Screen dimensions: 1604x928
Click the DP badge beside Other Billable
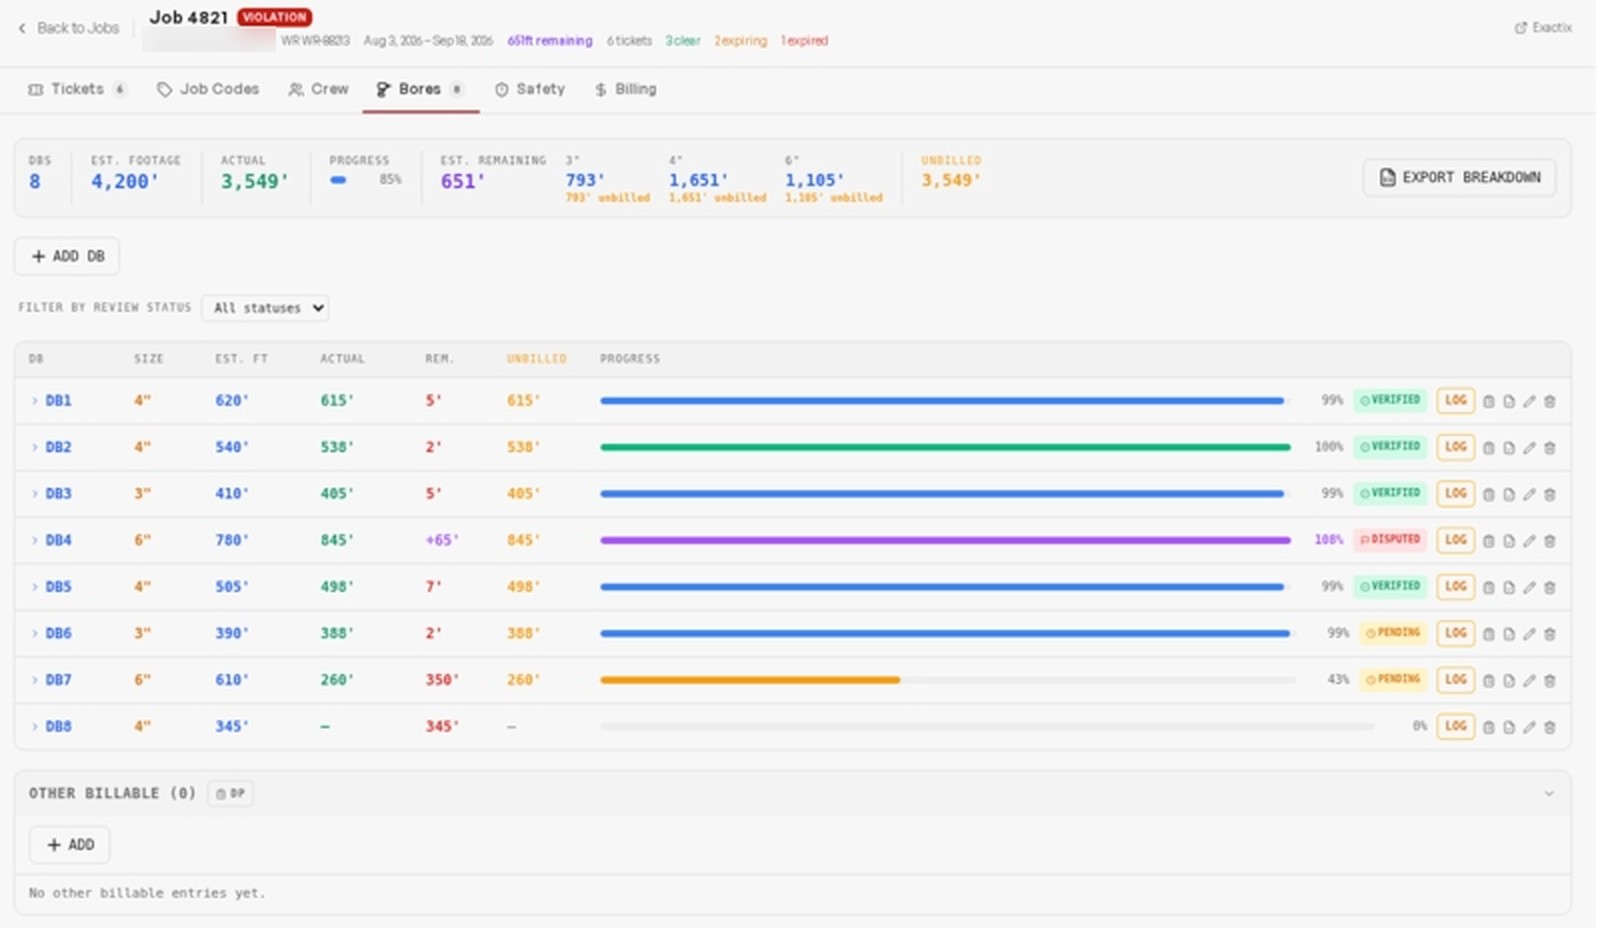pyautogui.click(x=230, y=794)
